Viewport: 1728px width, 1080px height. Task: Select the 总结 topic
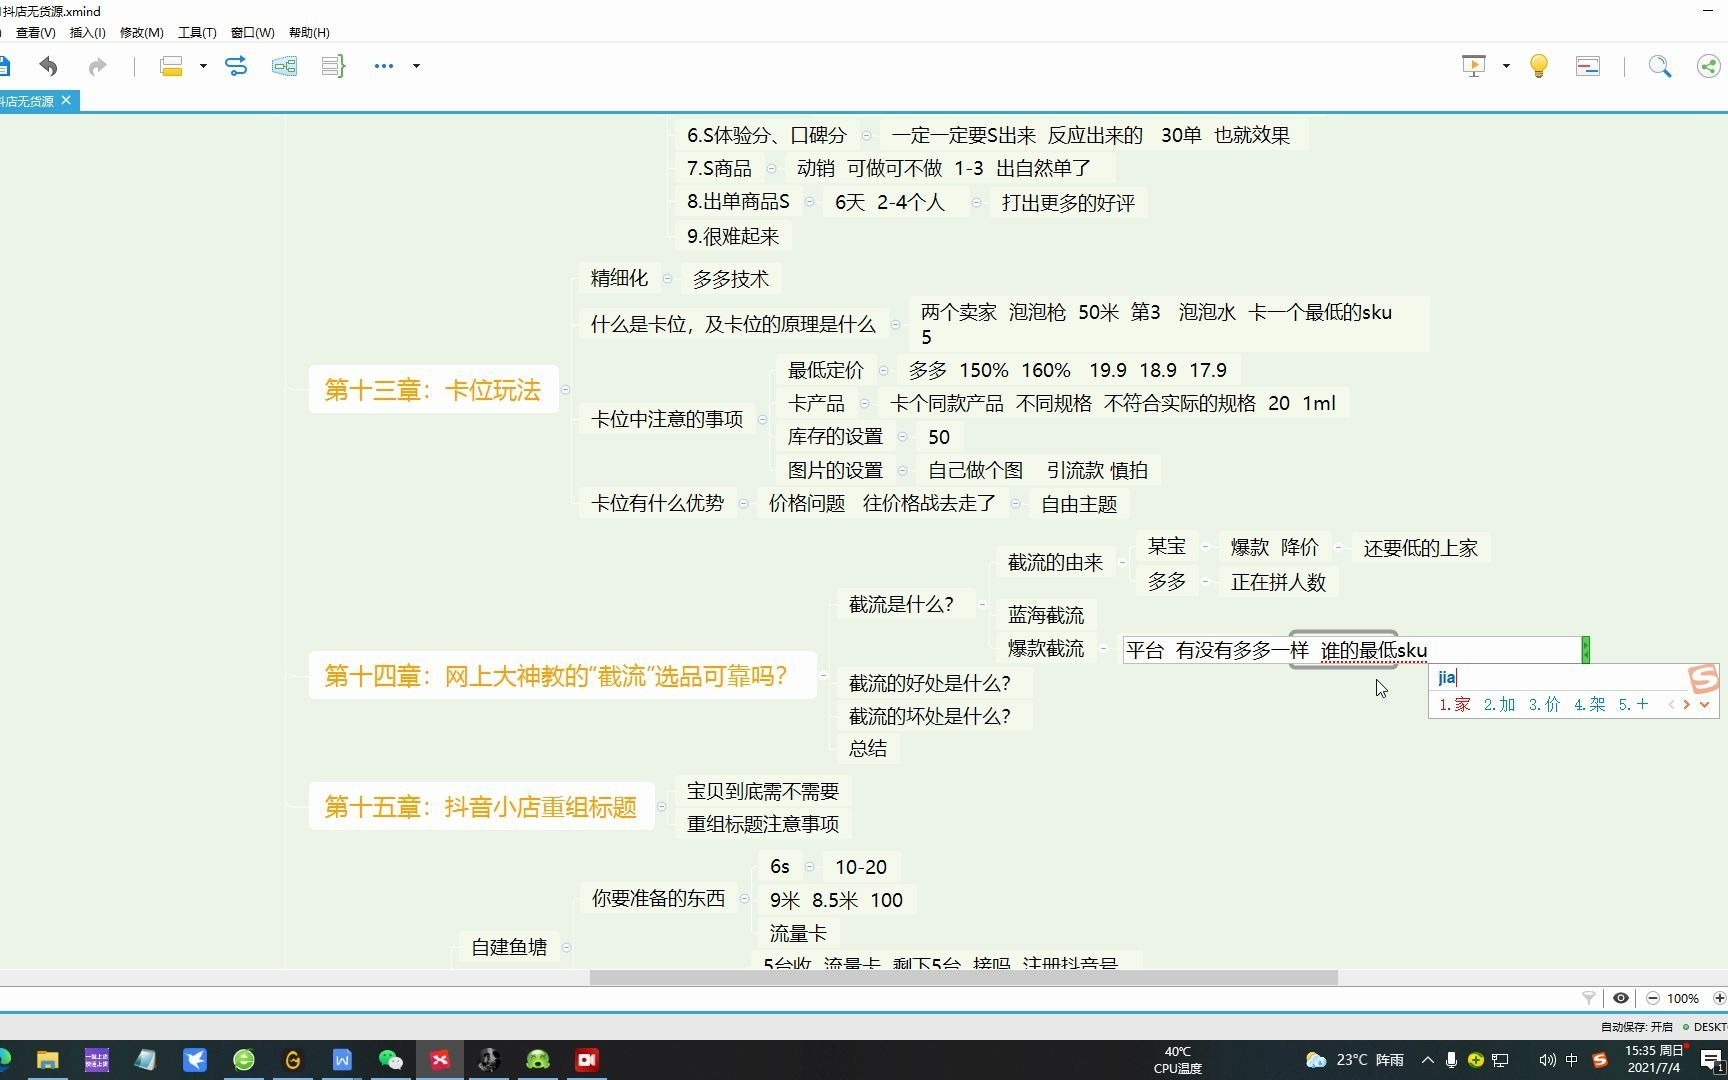pyautogui.click(x=868, y=748)
